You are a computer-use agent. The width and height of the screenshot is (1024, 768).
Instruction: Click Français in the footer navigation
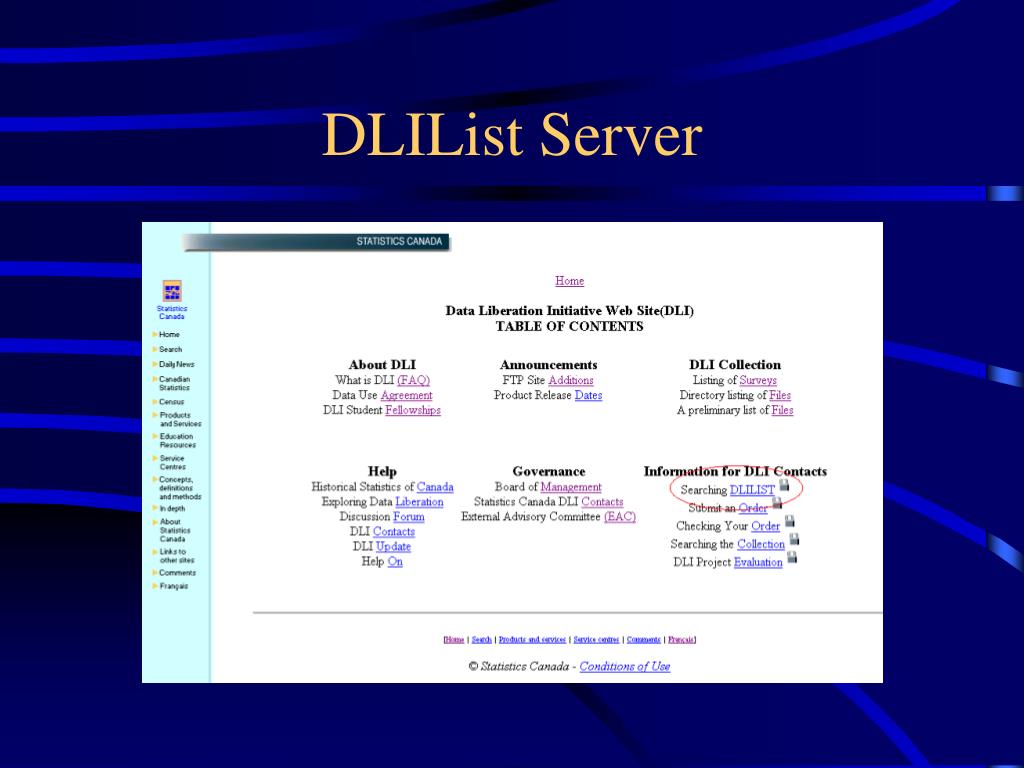click(680, 640)
